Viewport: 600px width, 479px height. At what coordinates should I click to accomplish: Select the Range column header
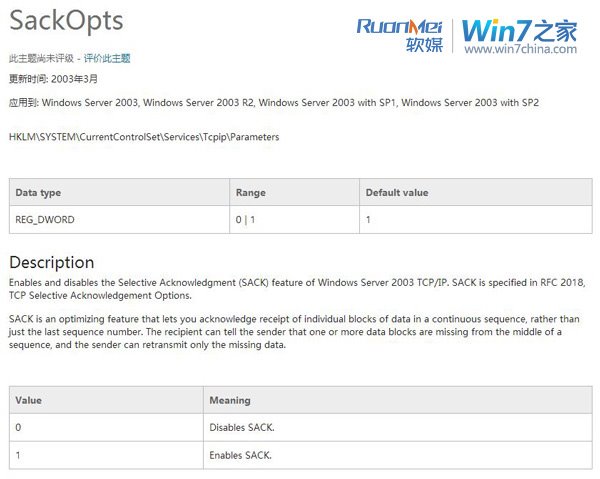coord(250,192)
